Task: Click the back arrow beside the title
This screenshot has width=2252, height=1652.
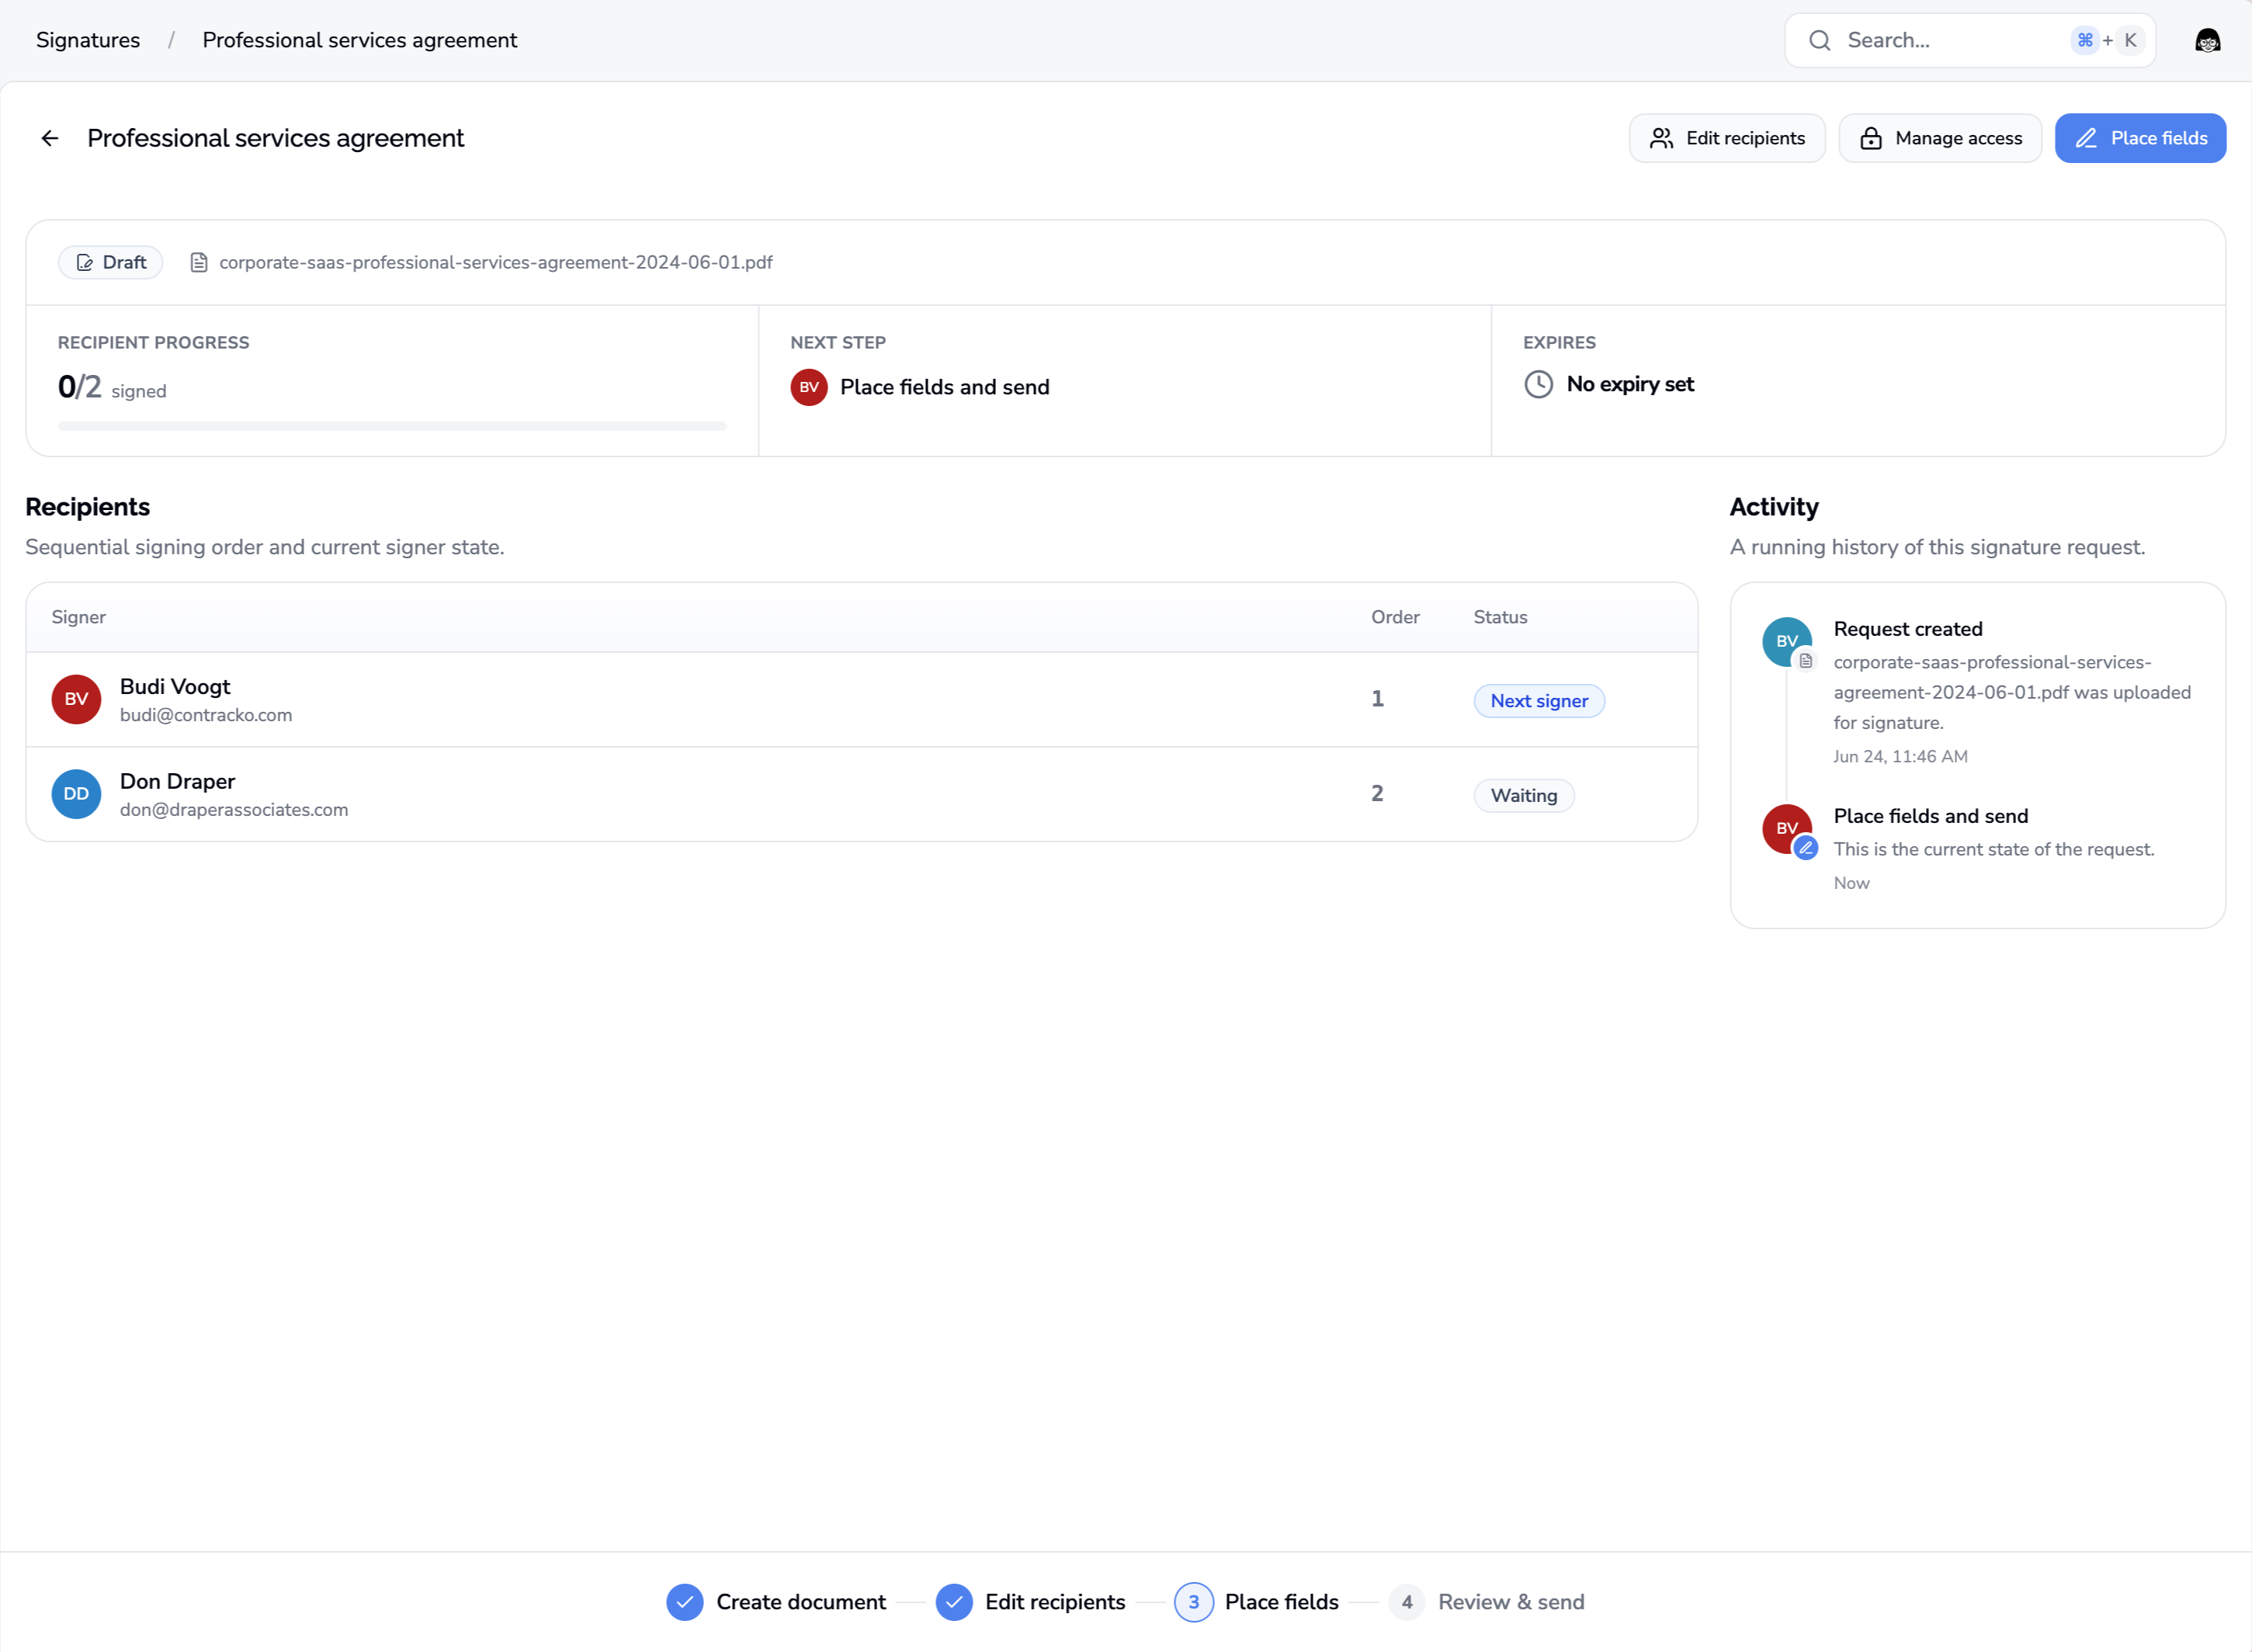Action: (50, 138)
